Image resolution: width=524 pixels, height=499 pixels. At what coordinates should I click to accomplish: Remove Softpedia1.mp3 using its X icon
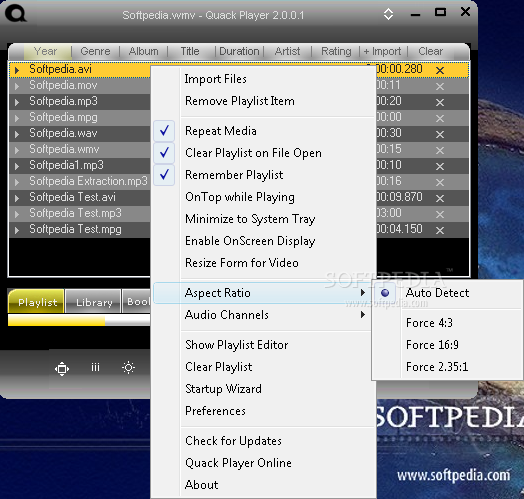440,166
